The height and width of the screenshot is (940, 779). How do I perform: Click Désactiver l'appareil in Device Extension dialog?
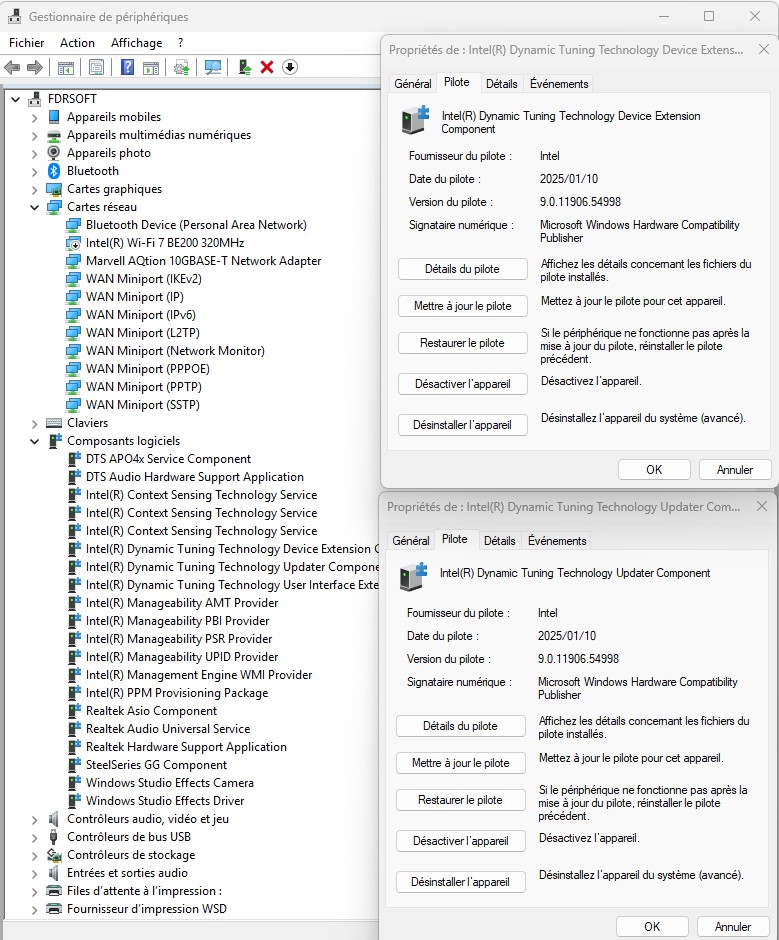coord(462,384)
